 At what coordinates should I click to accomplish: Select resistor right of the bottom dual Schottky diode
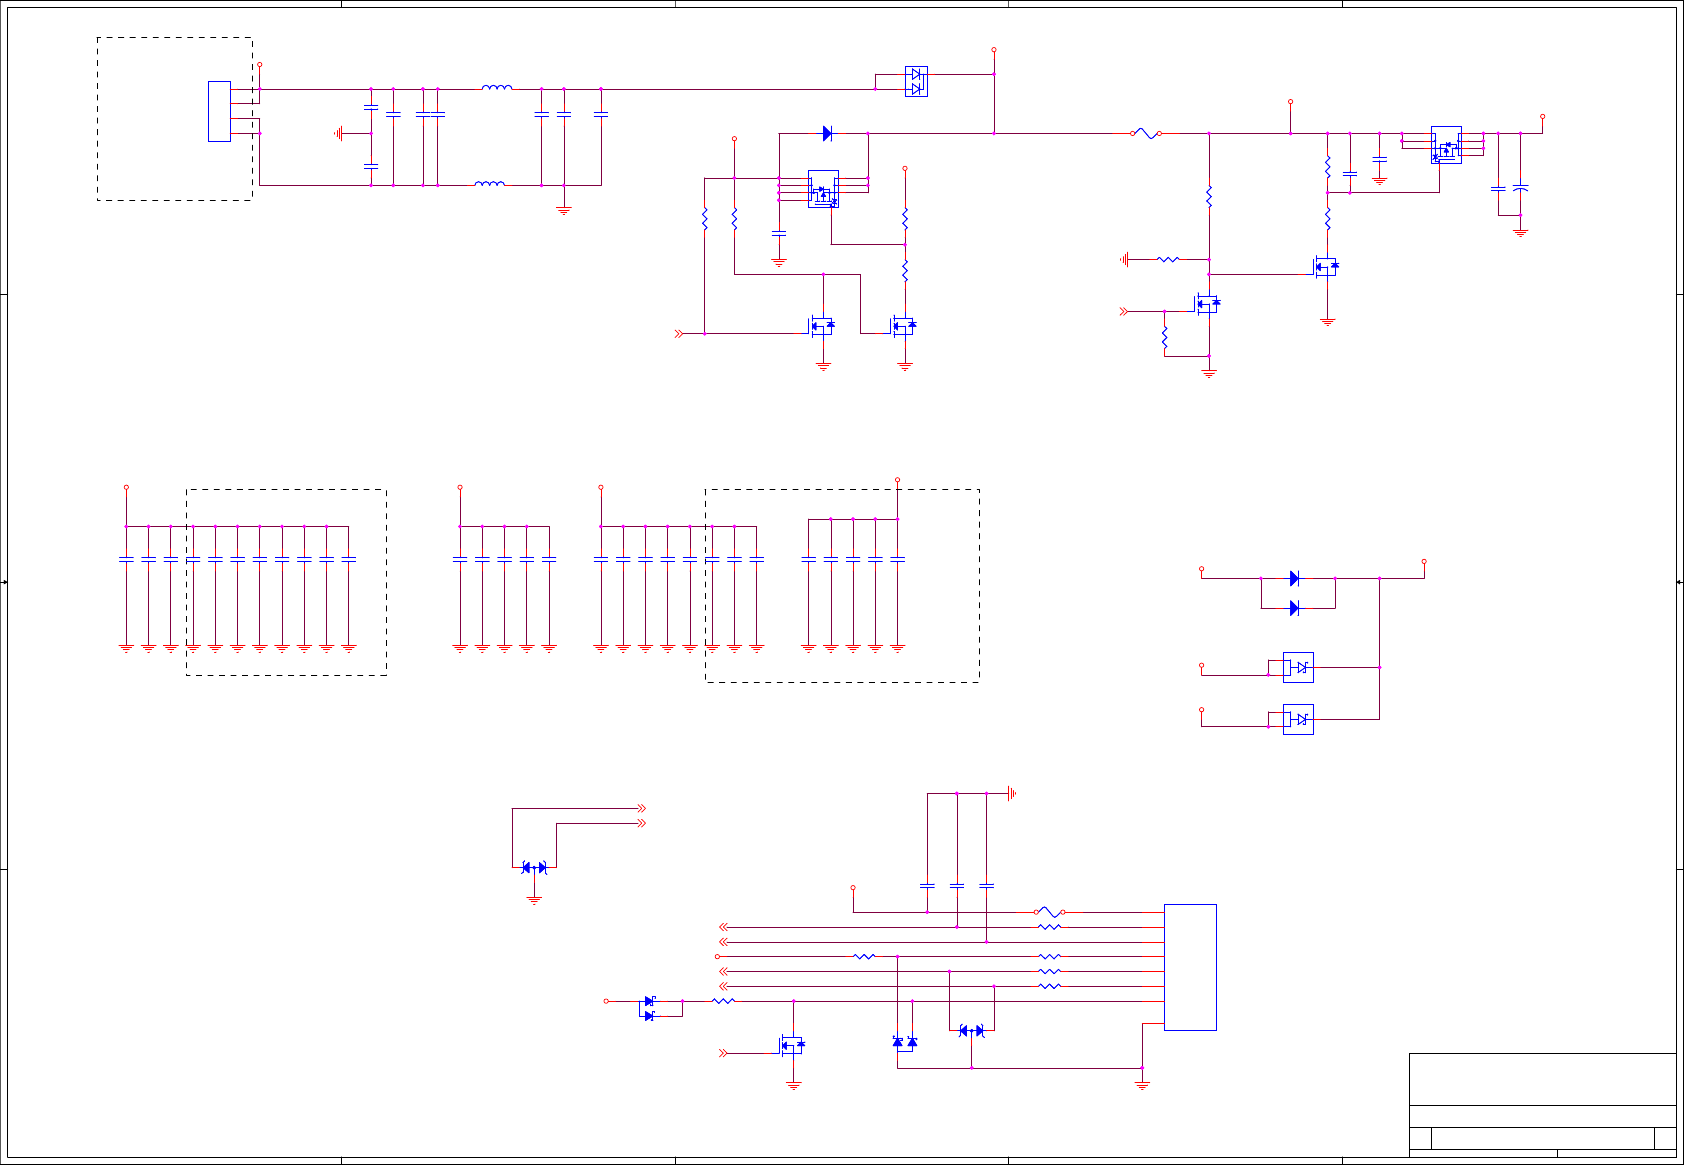click(x=723, y=1001)
